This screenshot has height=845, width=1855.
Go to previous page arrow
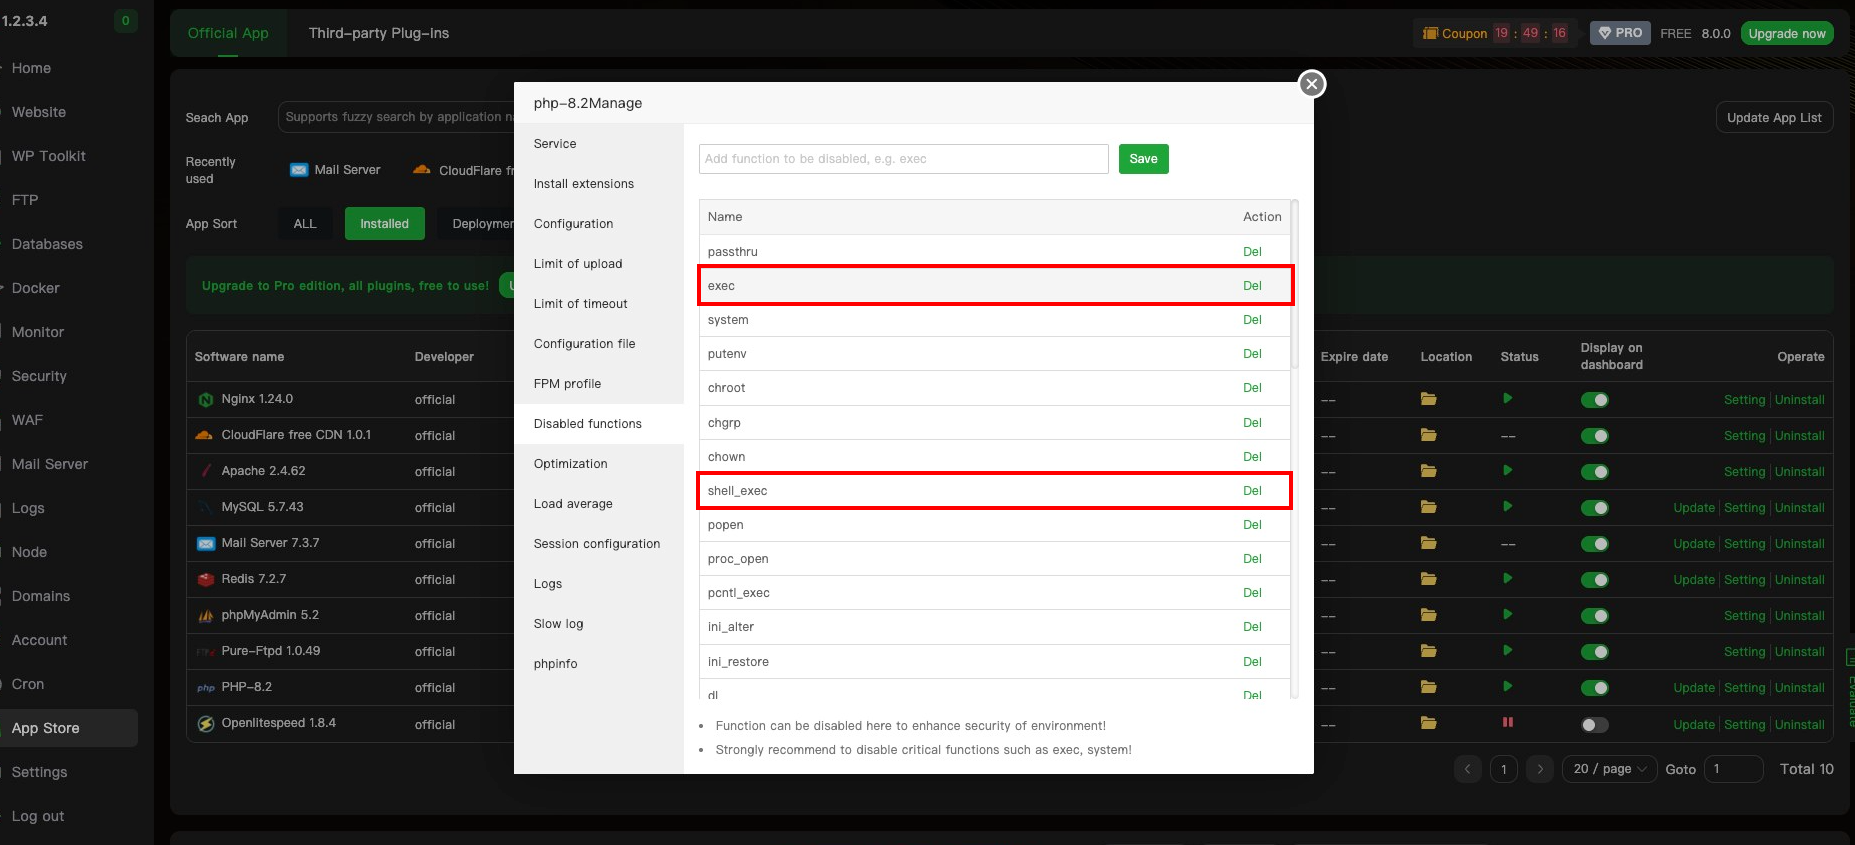click(1467, 769)
